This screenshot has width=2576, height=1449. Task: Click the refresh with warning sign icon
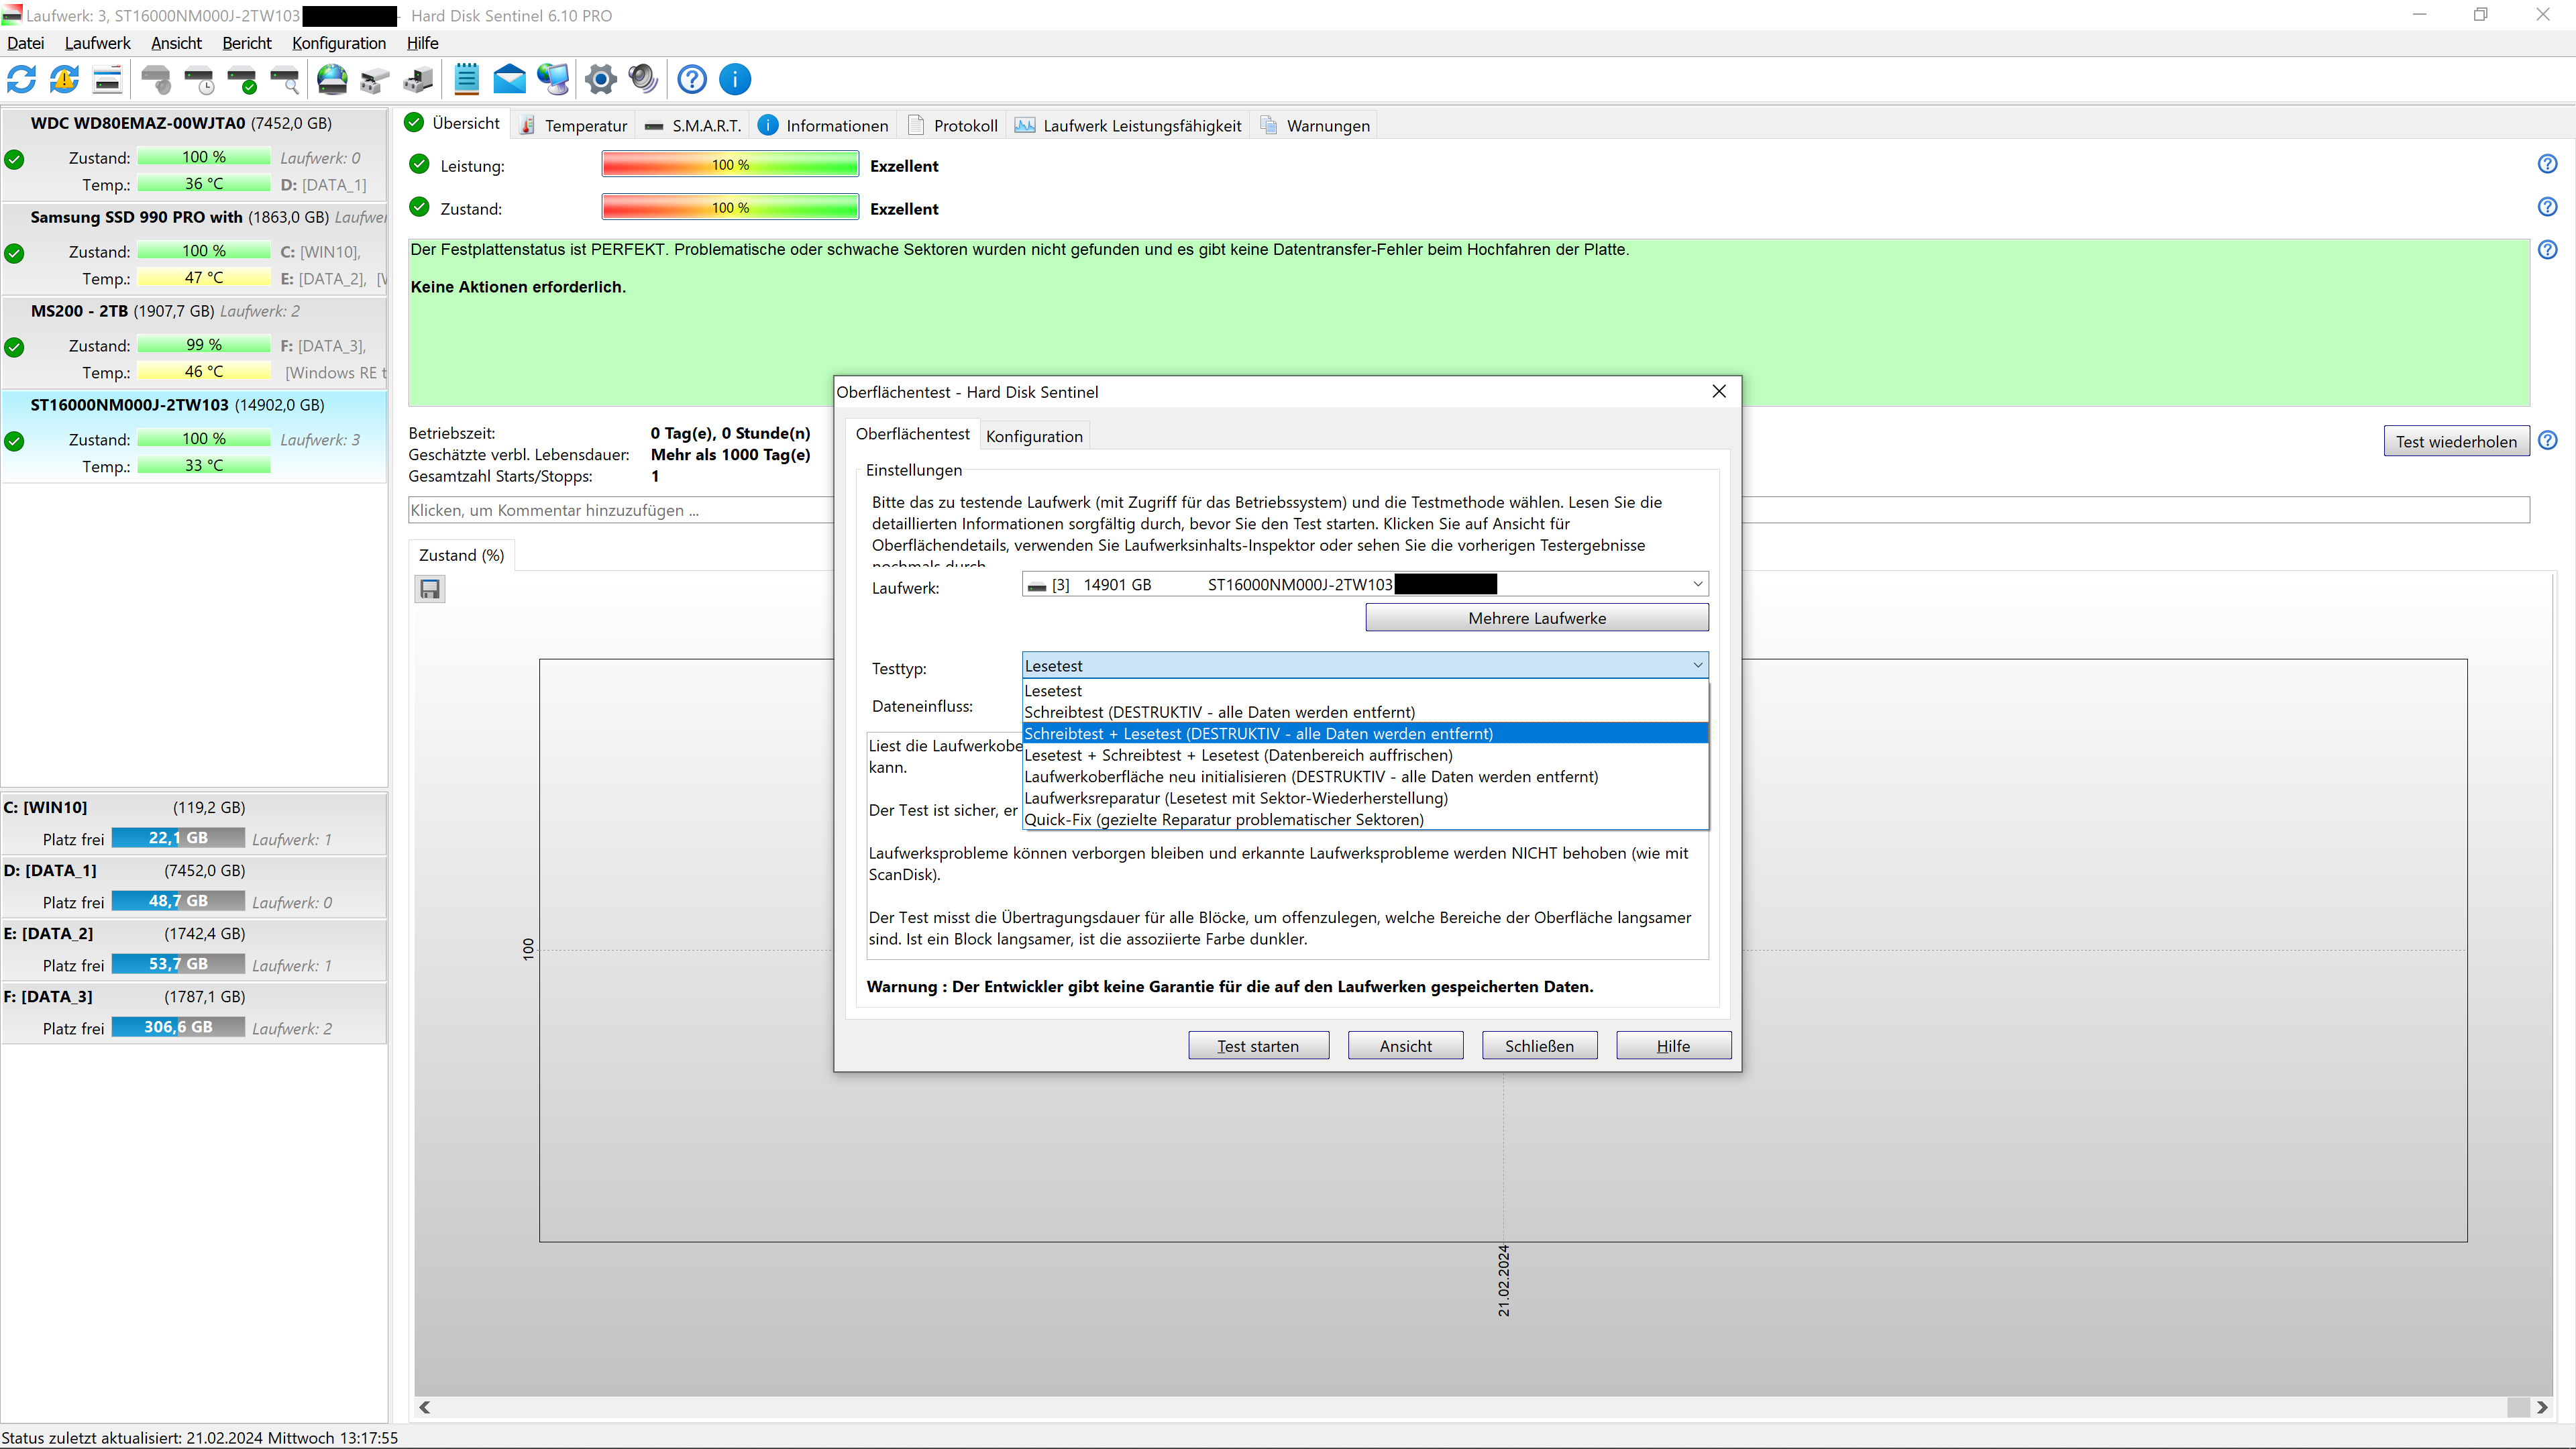pos(65,79)
